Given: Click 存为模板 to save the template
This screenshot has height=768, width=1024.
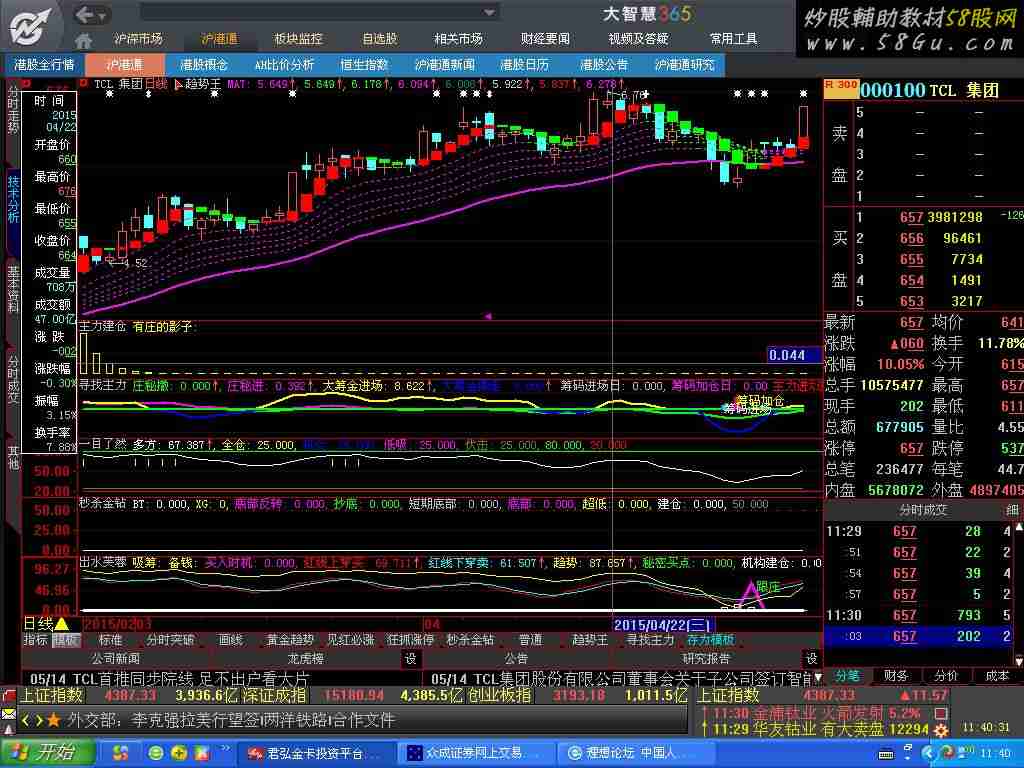Looking at the screenshot, I should tap(710, 640).
